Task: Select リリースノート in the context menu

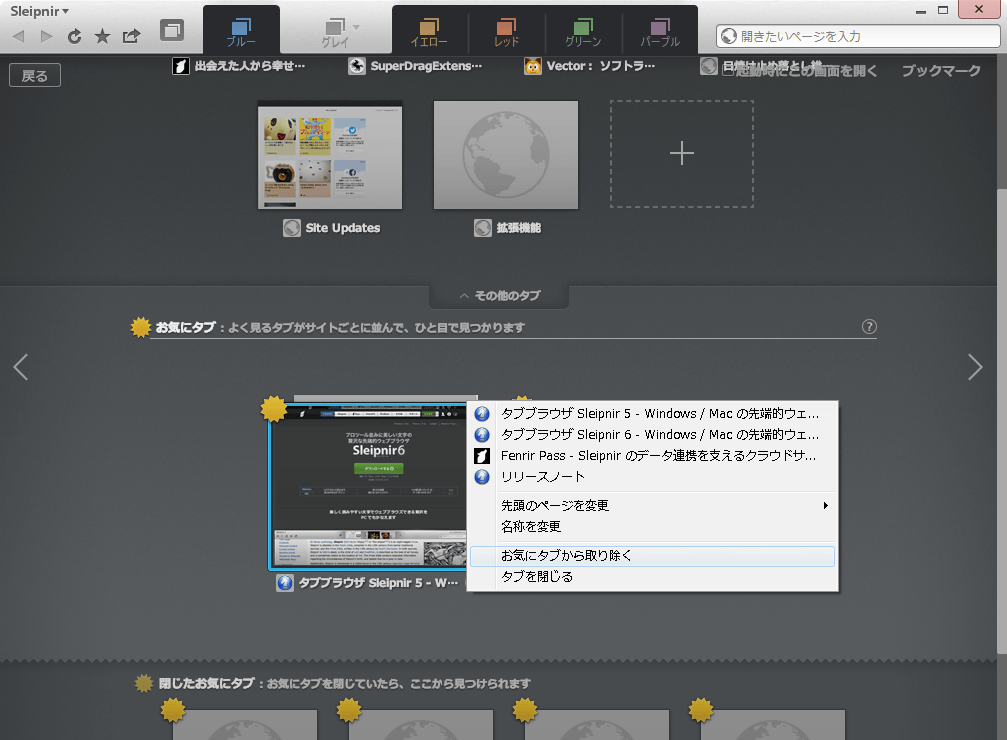Action: pos(652,477)
